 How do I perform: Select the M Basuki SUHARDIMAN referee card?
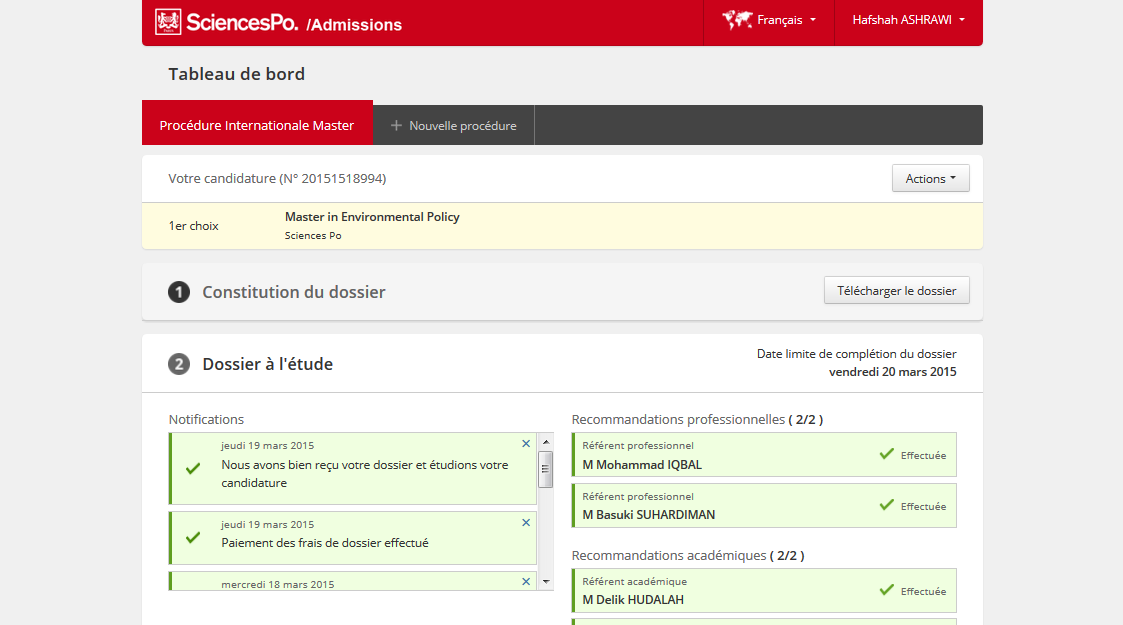tap(764, 505)
